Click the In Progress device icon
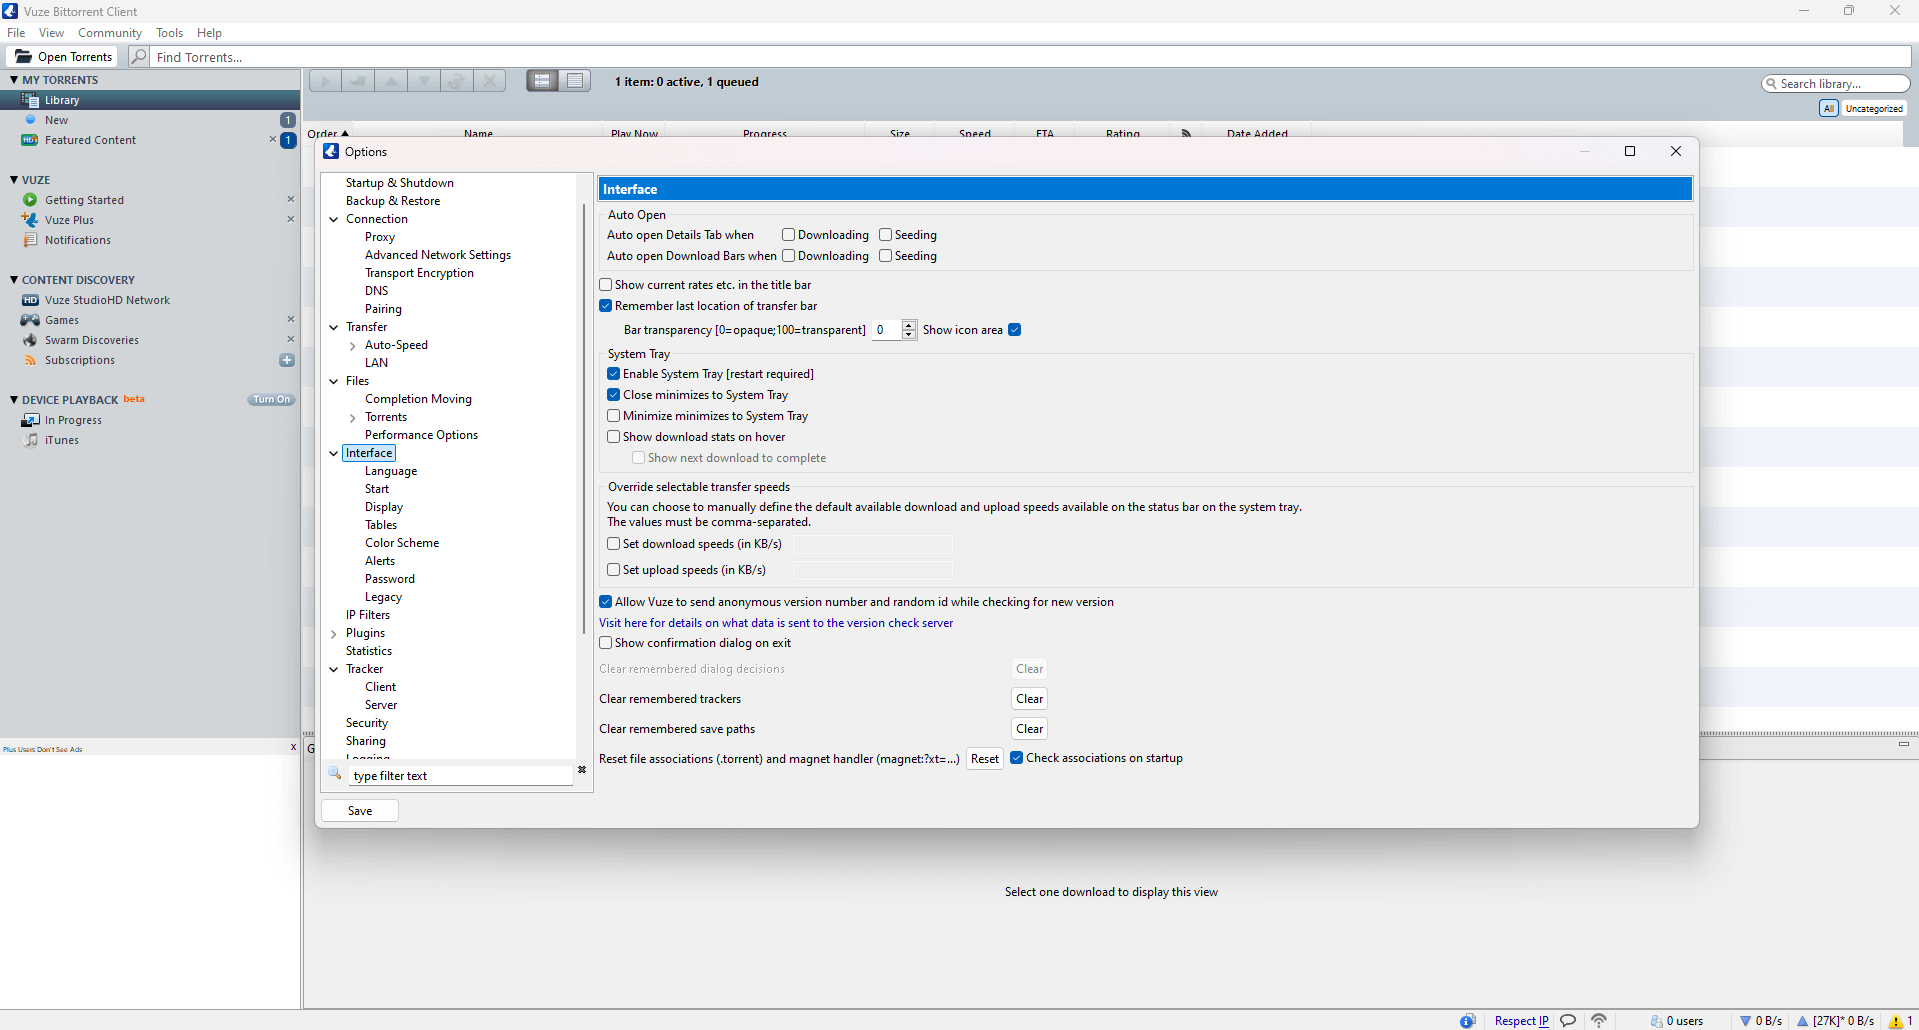1919x1030 pixels. point(30,420)
